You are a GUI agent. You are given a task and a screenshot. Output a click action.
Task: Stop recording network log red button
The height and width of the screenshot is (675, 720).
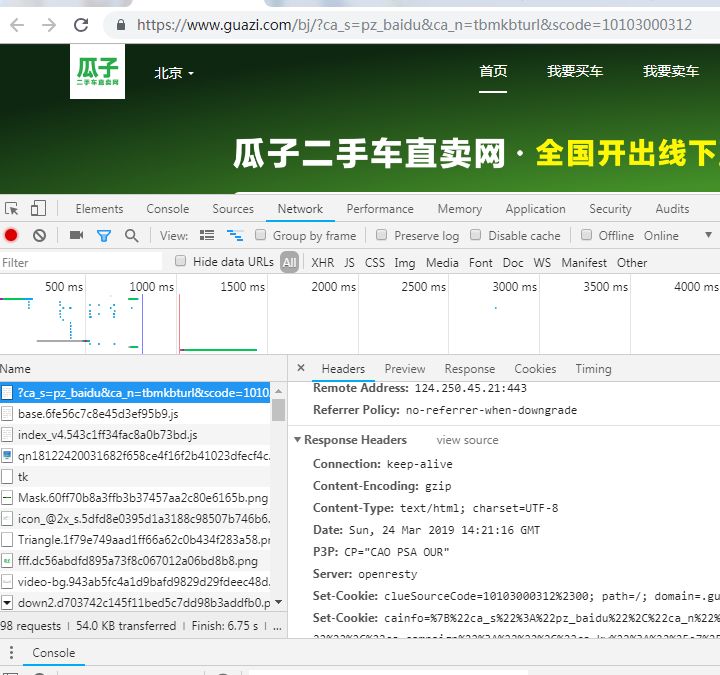click(x=11, y=236)
